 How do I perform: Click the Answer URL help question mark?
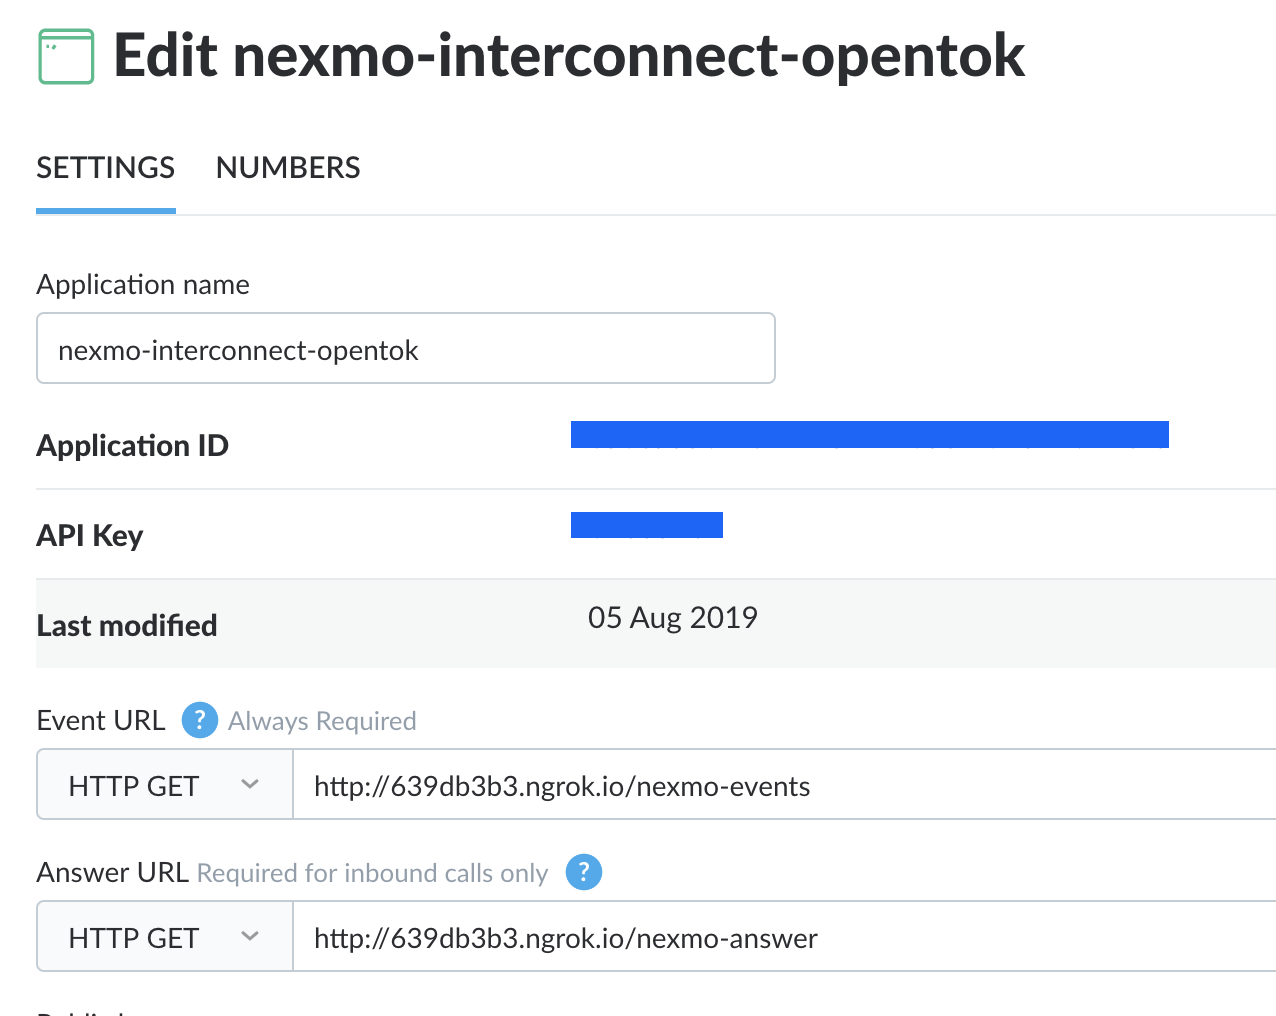tap(584, 872)
